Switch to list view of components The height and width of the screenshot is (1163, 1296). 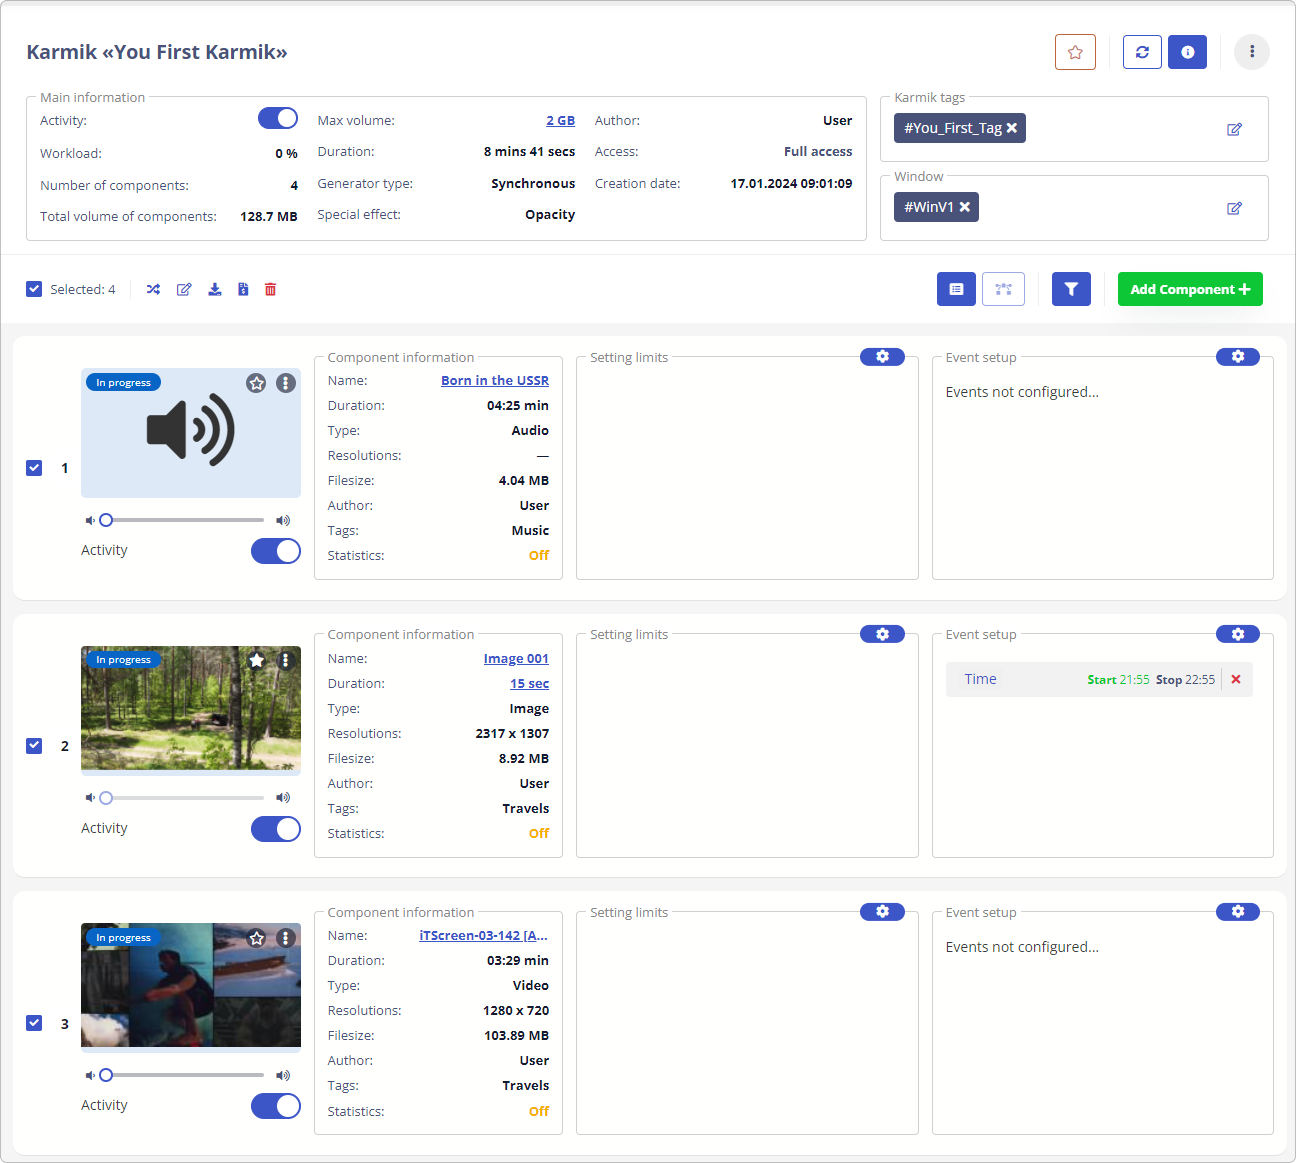pos(956,289)
